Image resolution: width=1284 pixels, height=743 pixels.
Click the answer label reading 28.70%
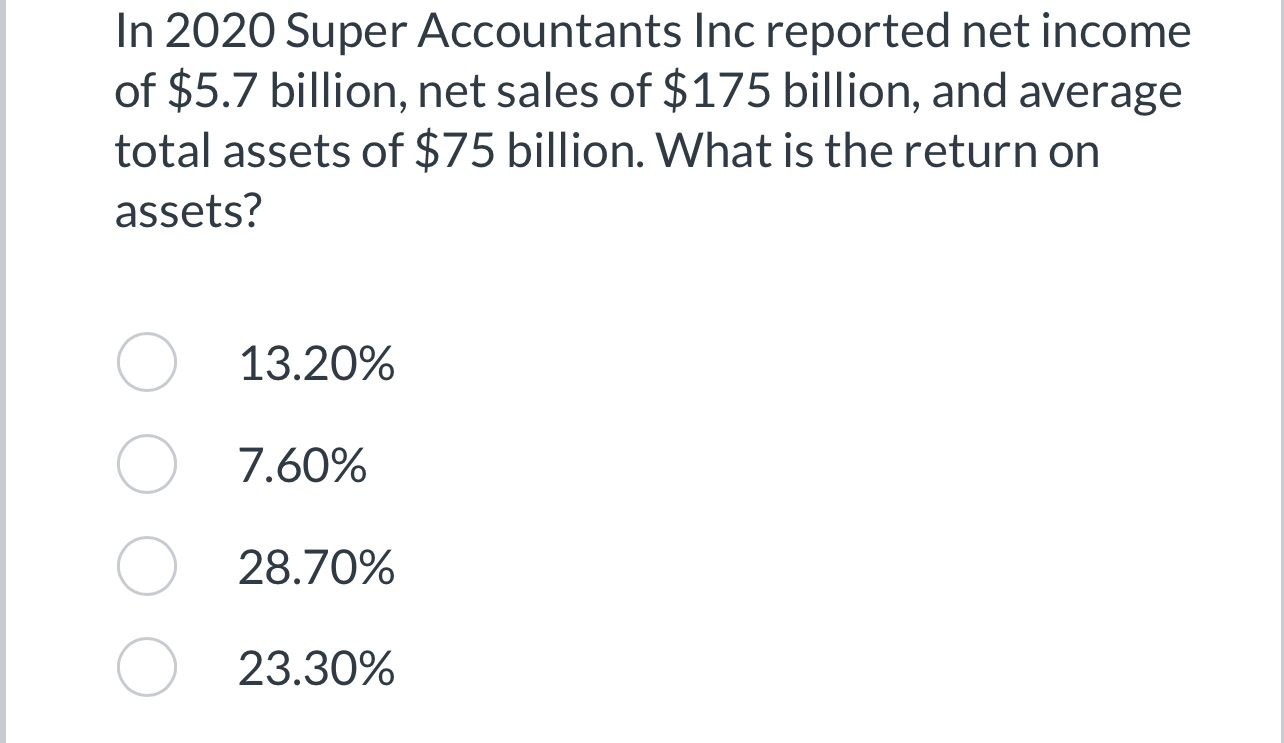click(x=317, y=566)
